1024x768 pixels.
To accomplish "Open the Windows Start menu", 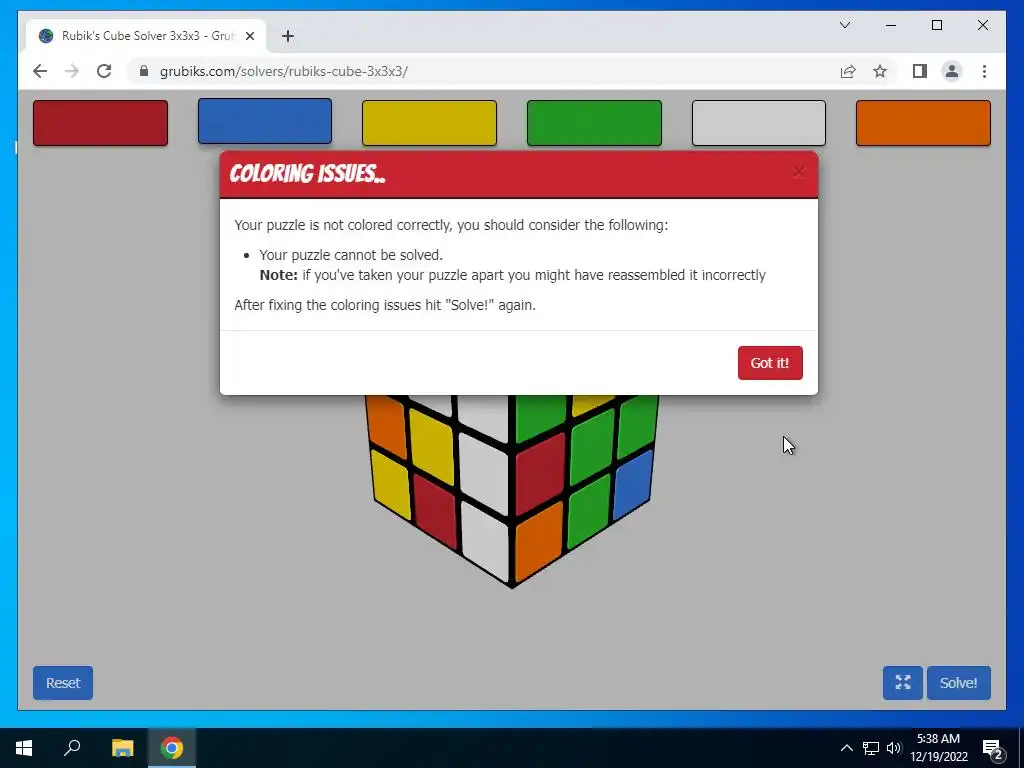I will 24,748.
